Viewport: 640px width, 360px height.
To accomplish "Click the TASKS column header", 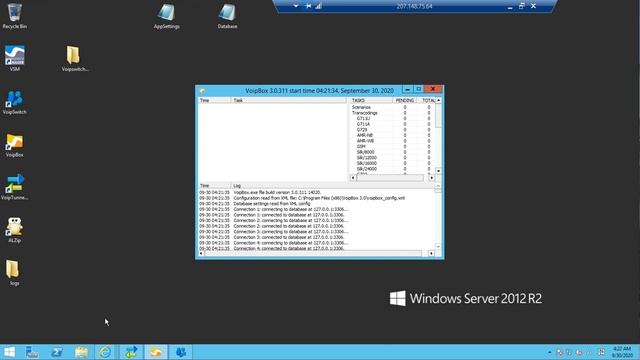I will (x=371, y=100).
